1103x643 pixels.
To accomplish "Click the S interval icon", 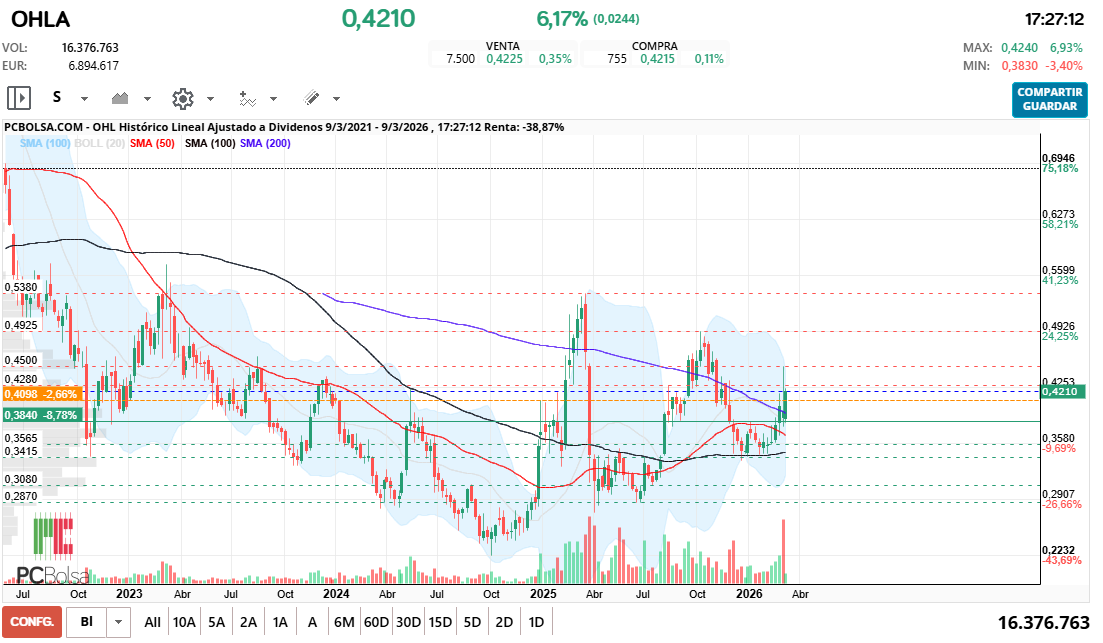I will click(57, 98).
